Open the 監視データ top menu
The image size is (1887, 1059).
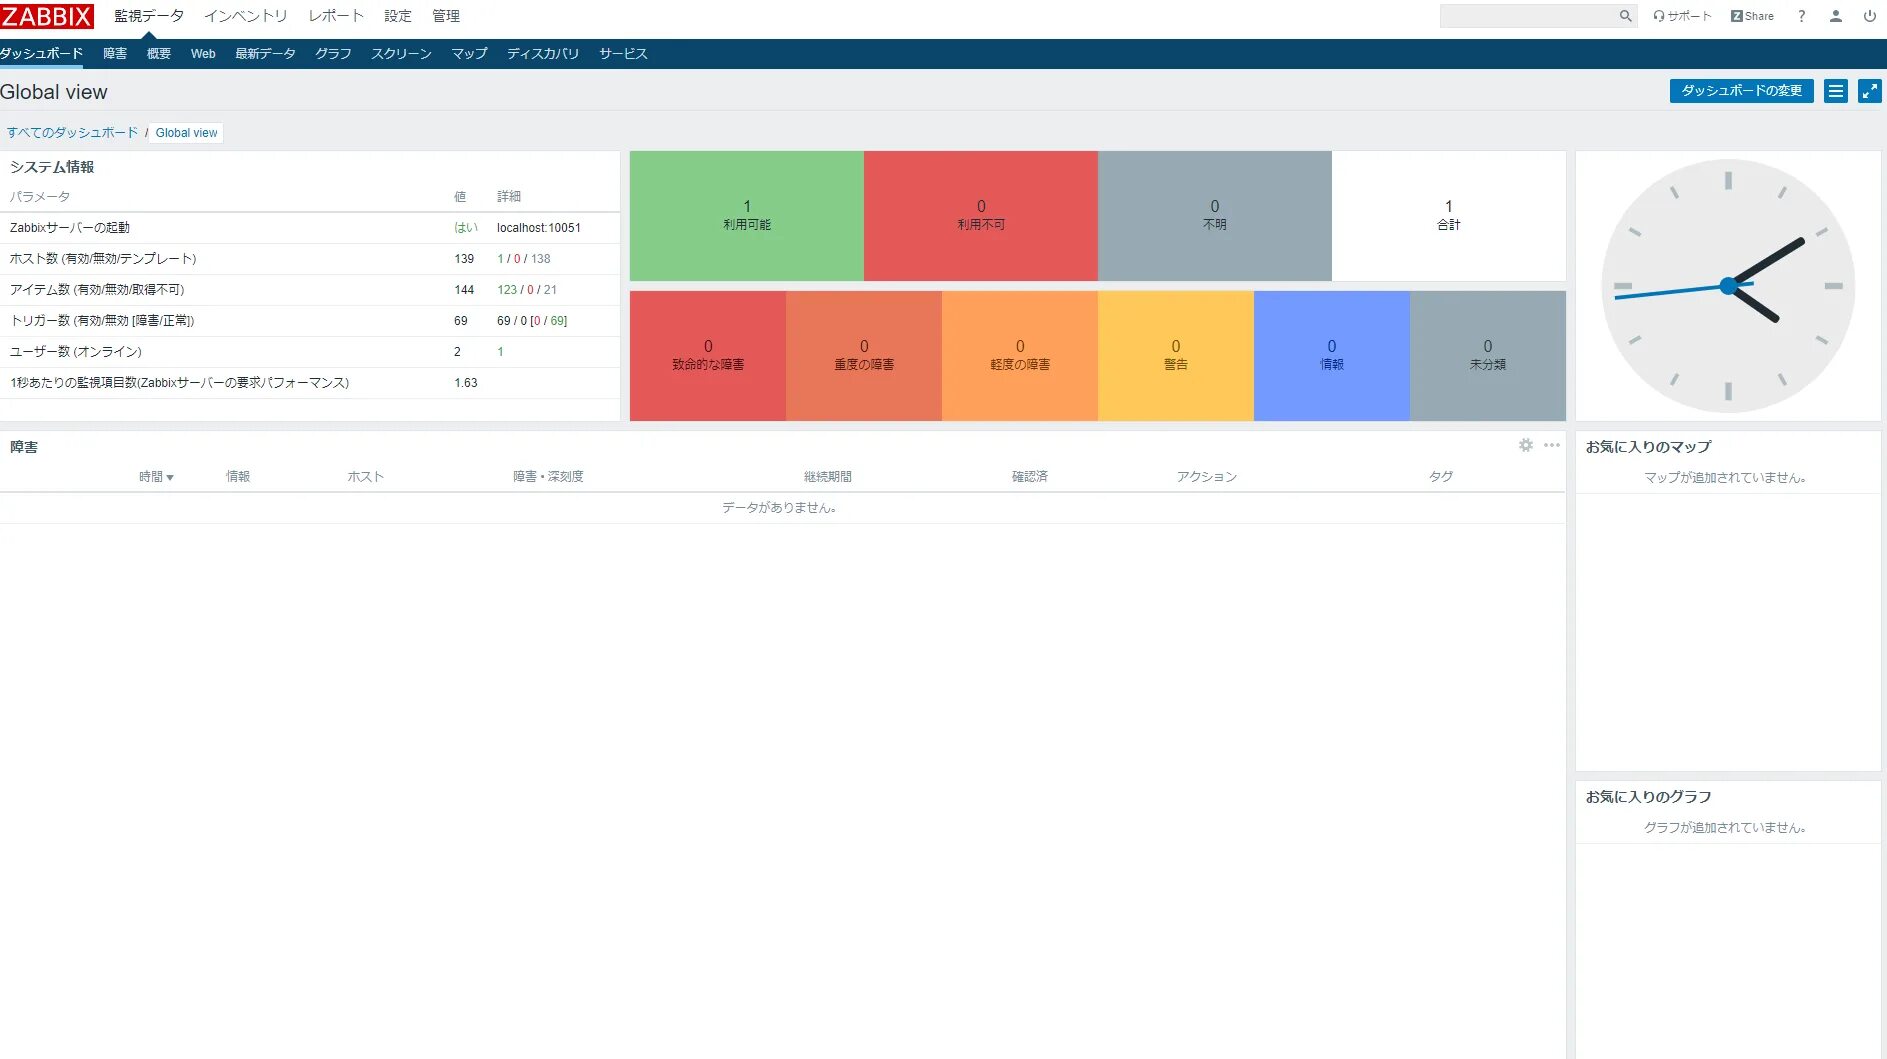[x=149, y=16]
